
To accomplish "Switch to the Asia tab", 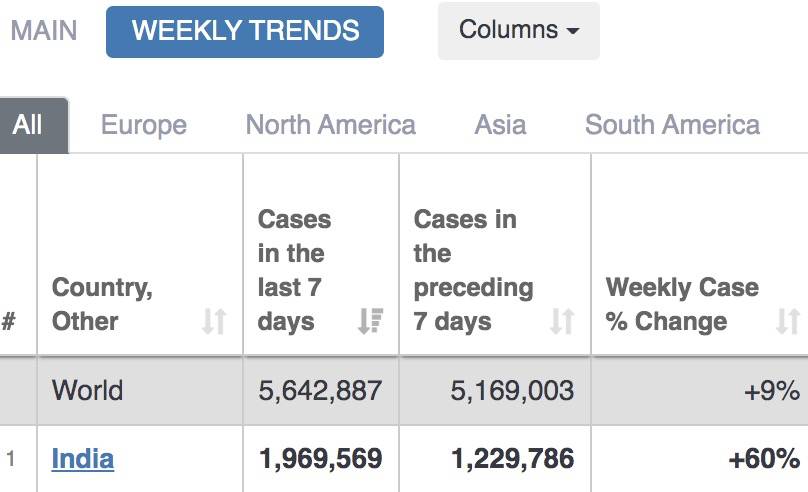I will [500, 125].
